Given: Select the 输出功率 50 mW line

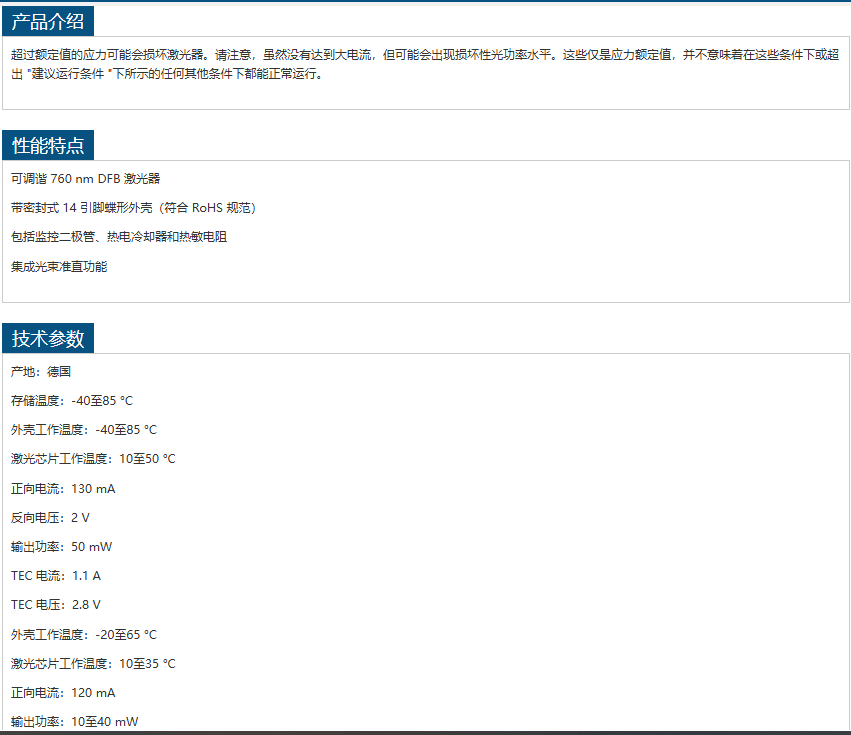Looking at the screenshot, I should [62, 547].
